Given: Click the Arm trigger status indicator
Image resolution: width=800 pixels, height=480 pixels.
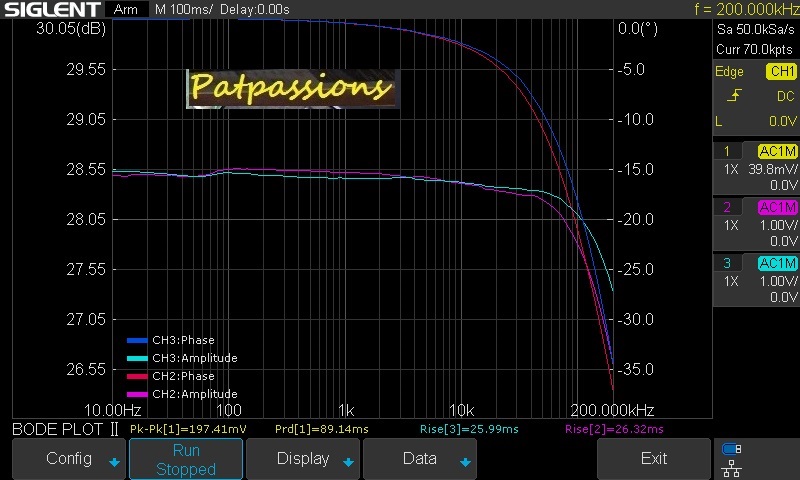Looking at the screenshot, I should coord(126,10).
